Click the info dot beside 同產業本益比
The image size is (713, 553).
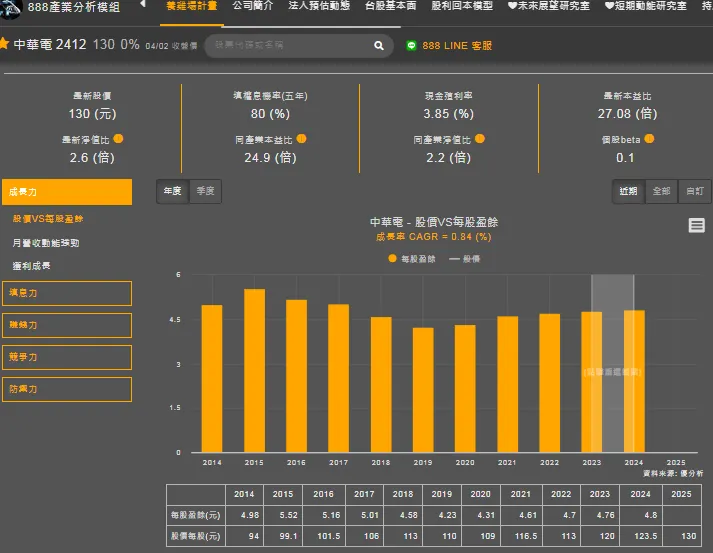click(301, 138)
